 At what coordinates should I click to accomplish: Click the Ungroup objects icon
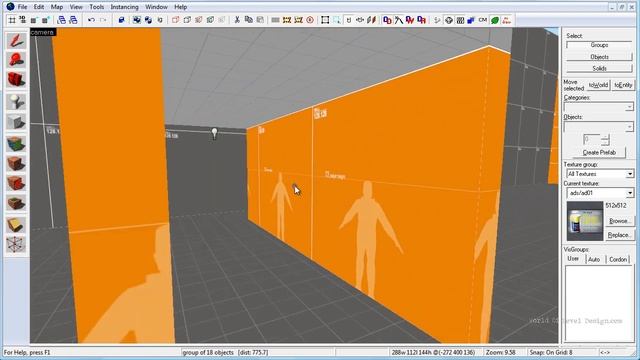pos(148,20)
